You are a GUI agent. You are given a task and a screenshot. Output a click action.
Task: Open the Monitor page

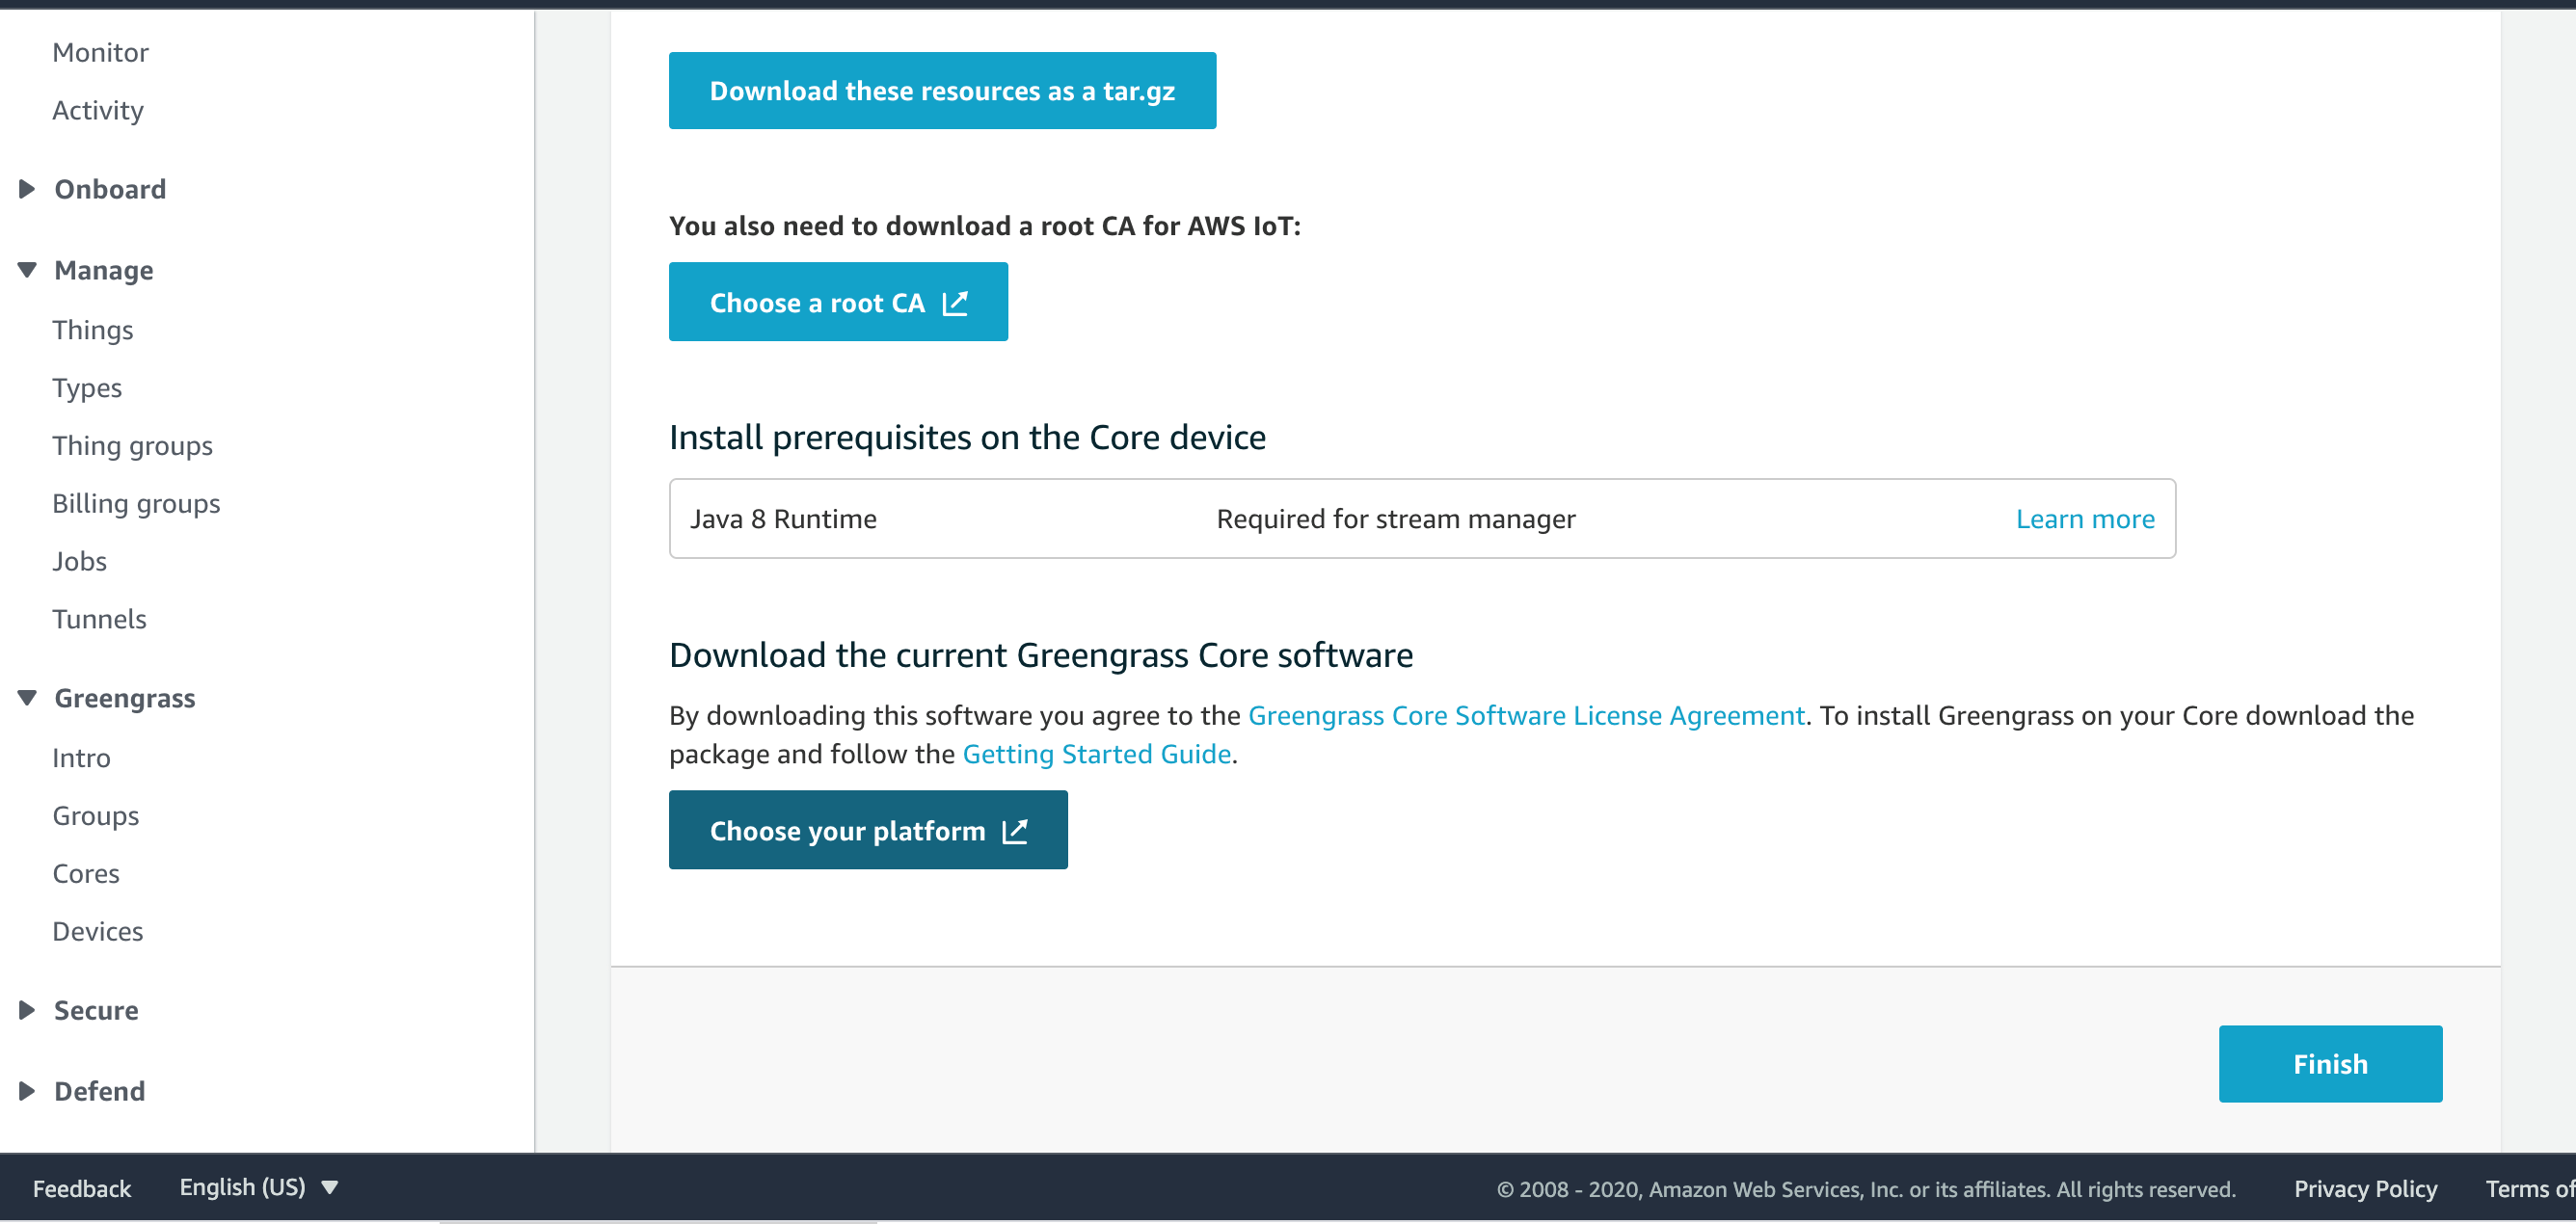[x=100, y=51]
